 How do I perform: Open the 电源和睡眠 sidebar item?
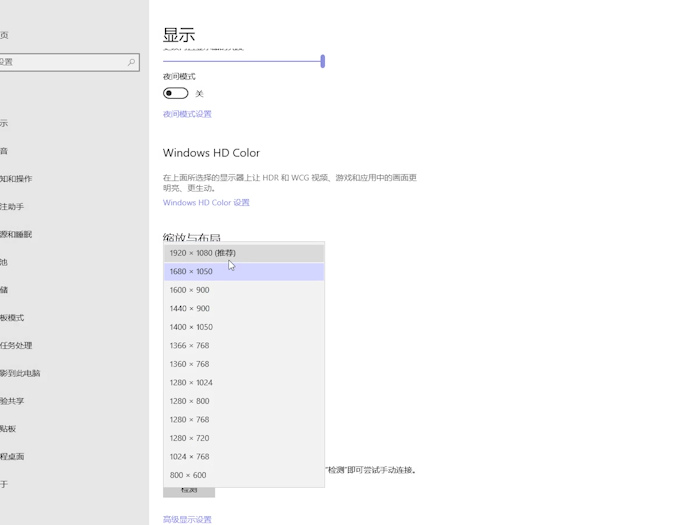tap(16, 234)
